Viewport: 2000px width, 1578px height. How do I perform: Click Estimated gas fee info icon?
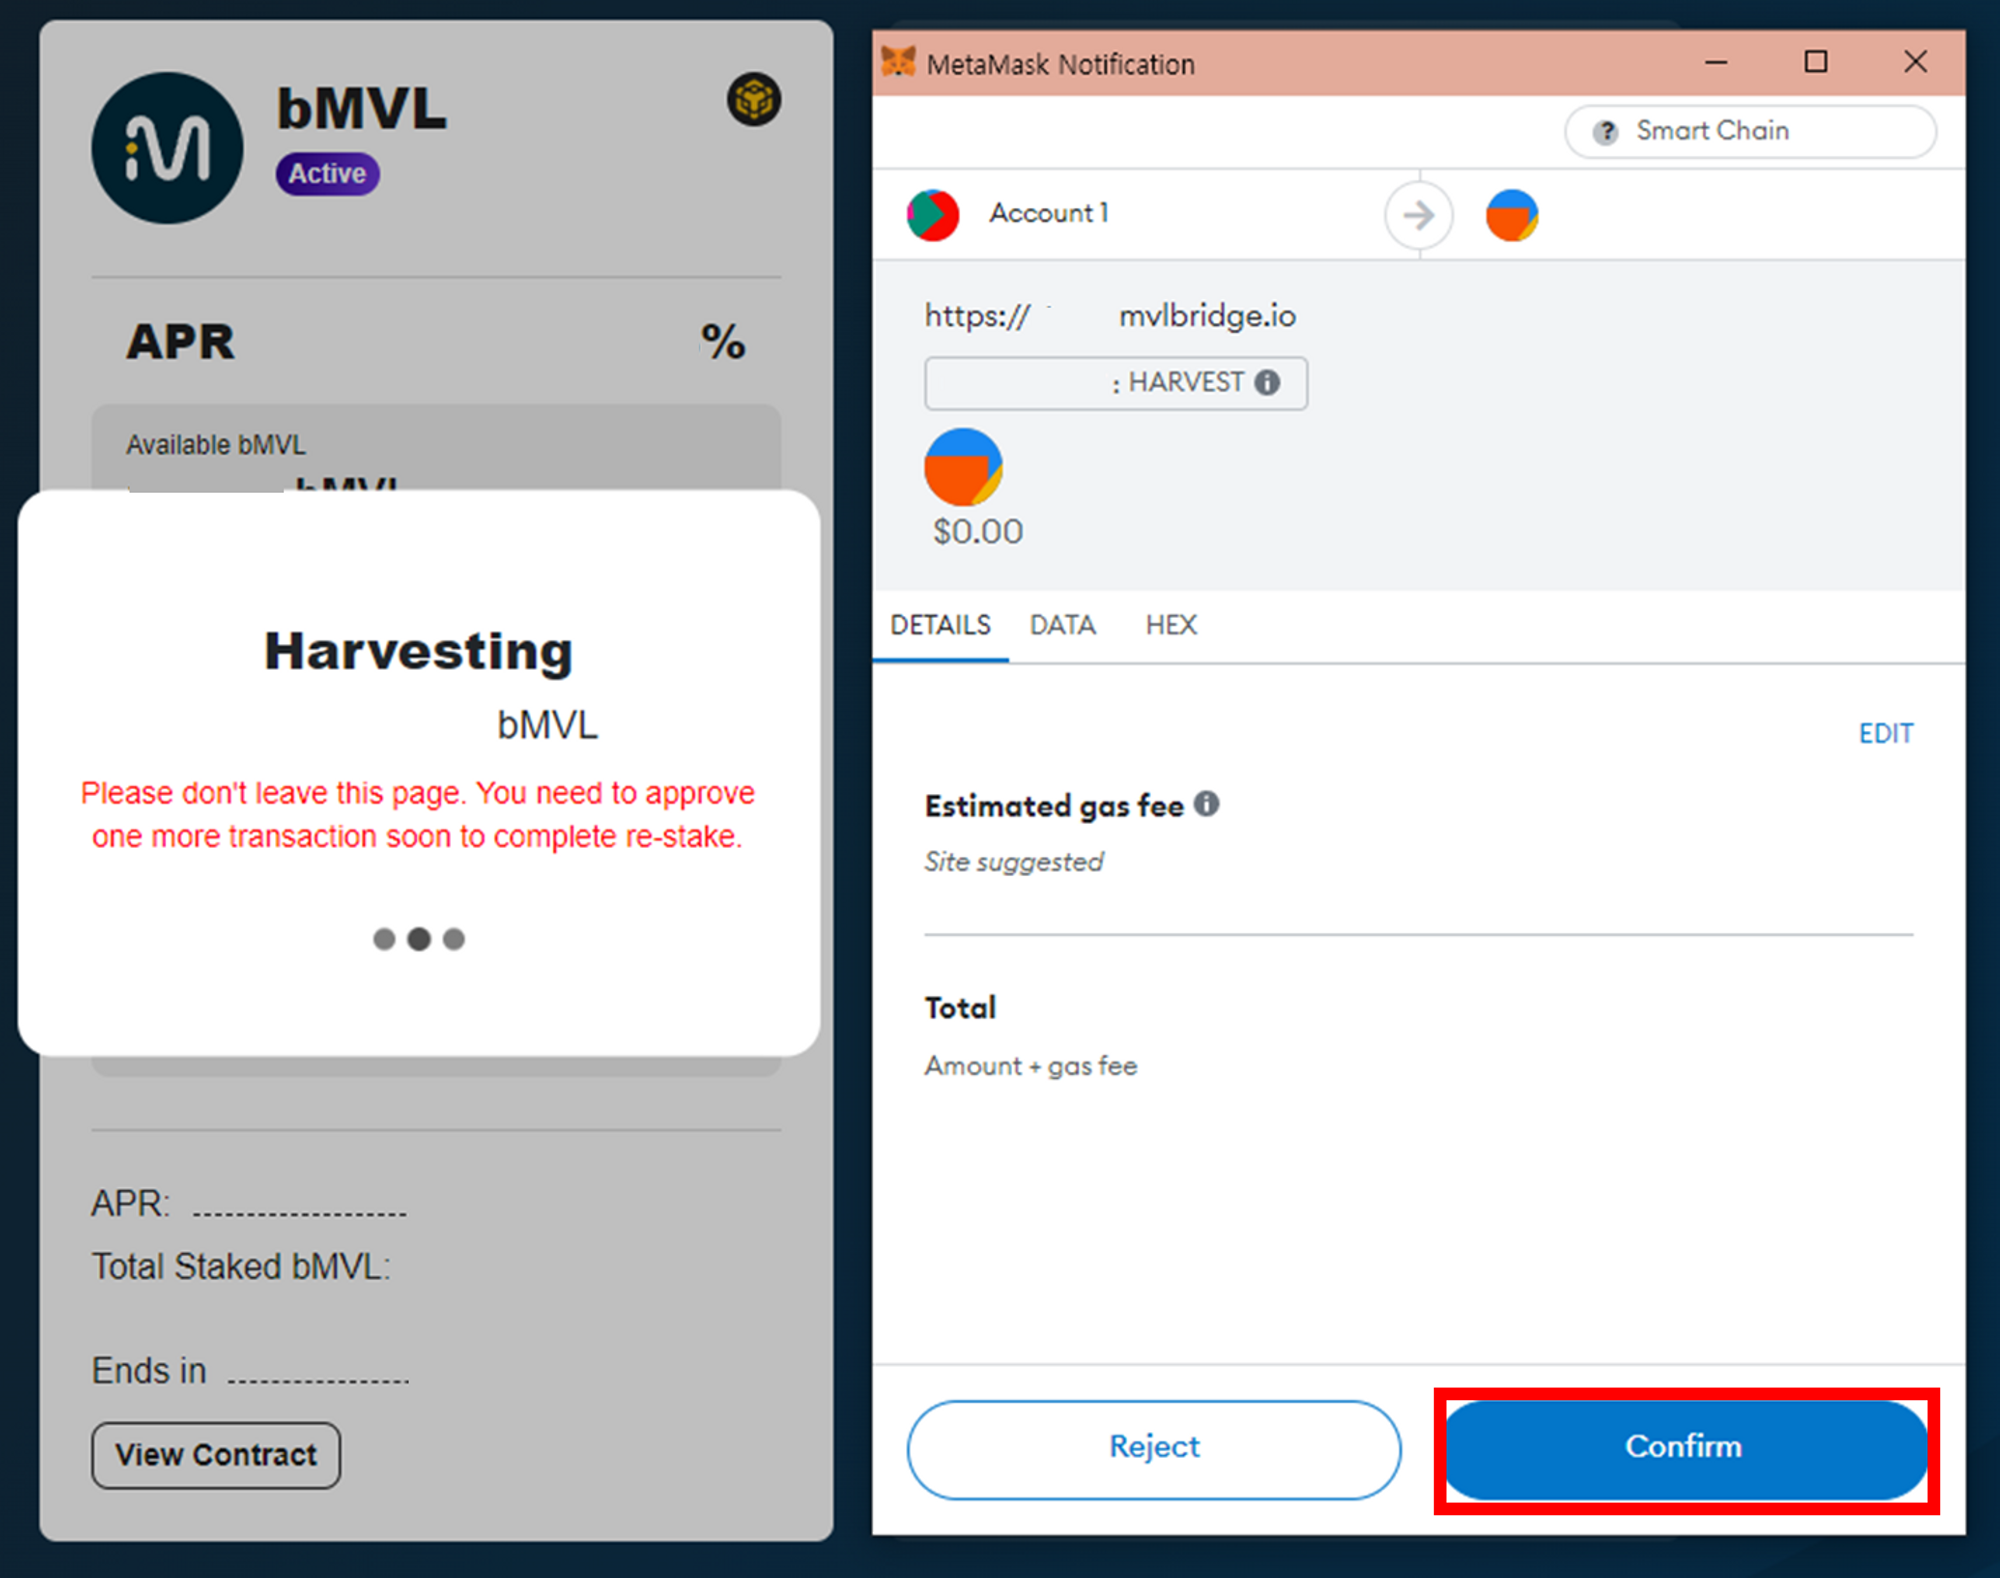coord(1207,804)
